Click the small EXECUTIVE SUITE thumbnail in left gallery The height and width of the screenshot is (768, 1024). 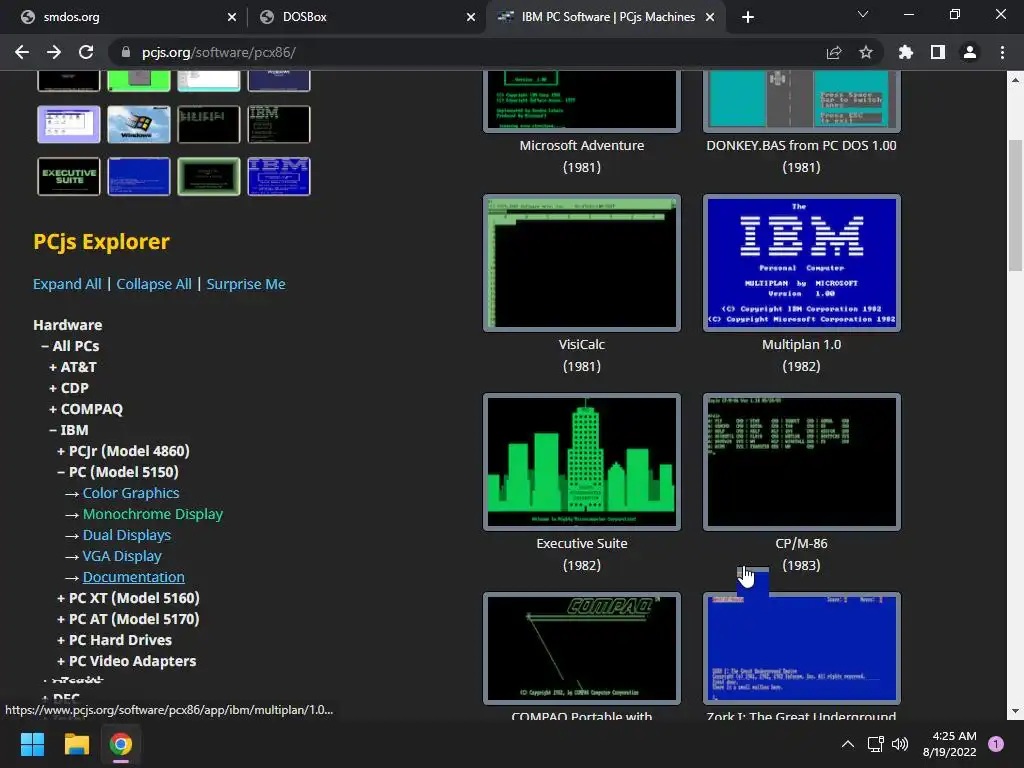click(x=69, y=176)
